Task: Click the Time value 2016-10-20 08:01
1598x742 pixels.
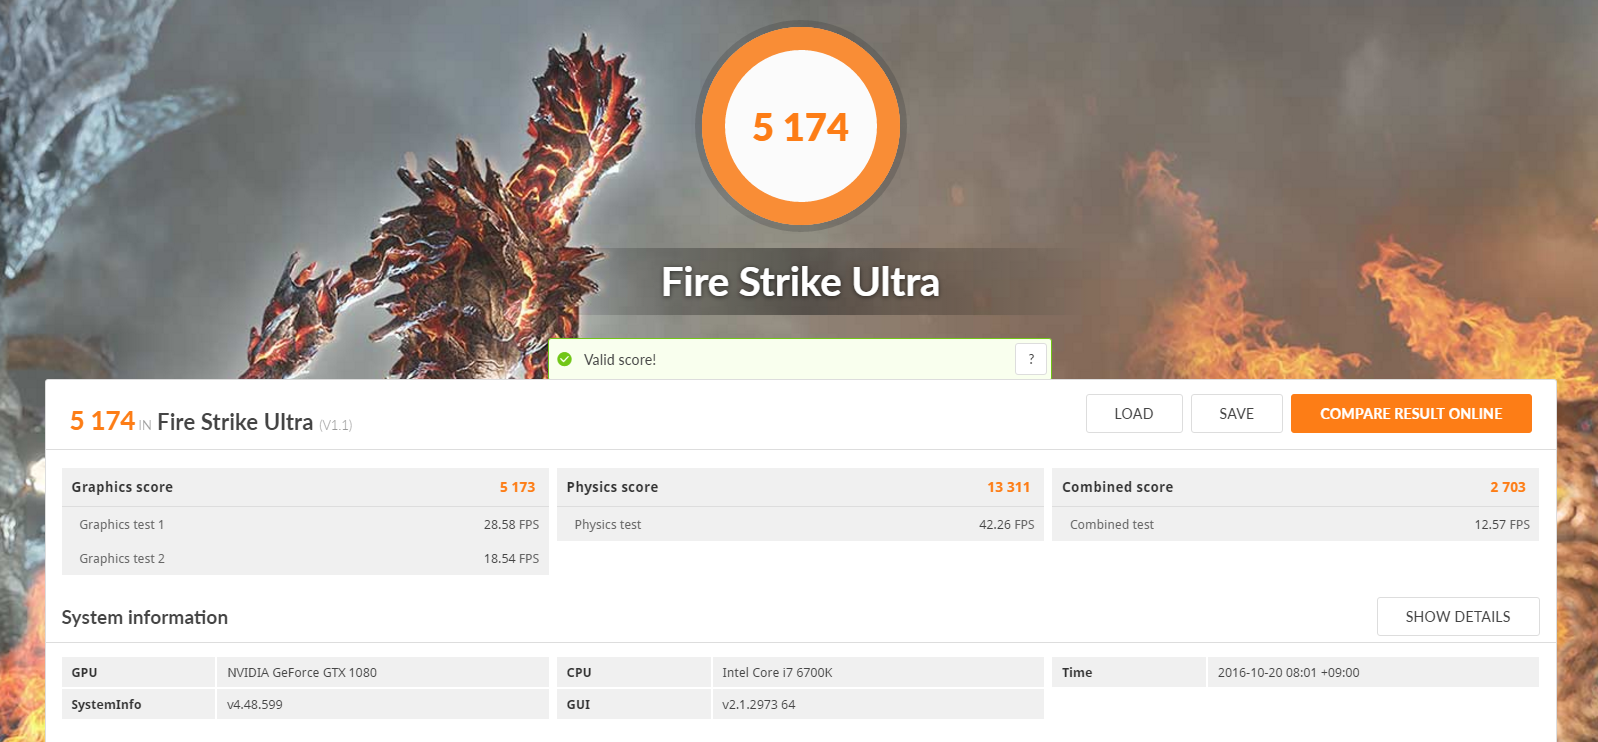Action: (1288, 673)
